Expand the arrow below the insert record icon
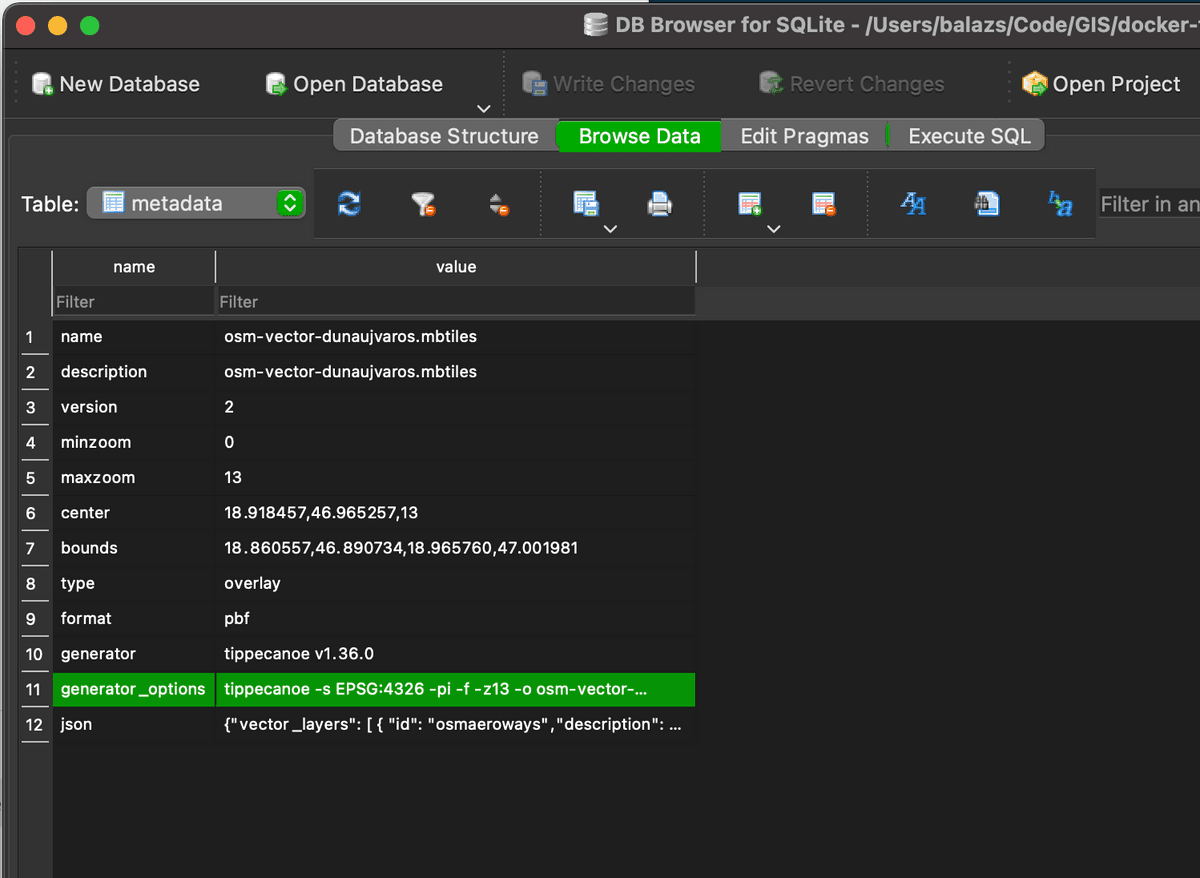 (x=773, y=229)
